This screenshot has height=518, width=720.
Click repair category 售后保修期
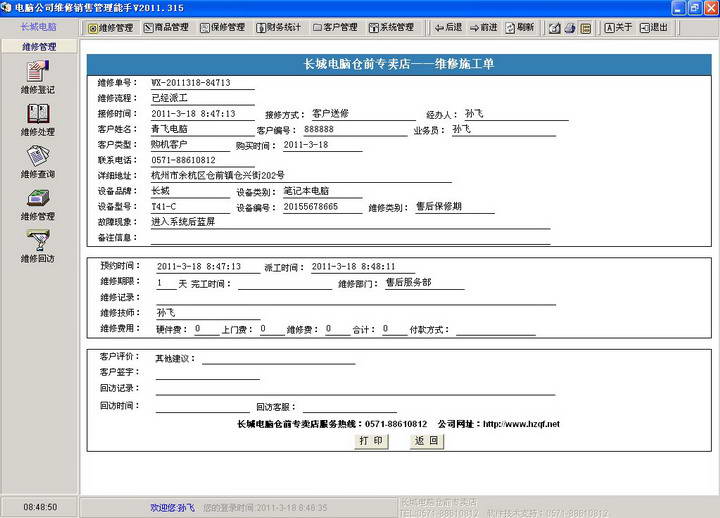click(x=439, y=207)
